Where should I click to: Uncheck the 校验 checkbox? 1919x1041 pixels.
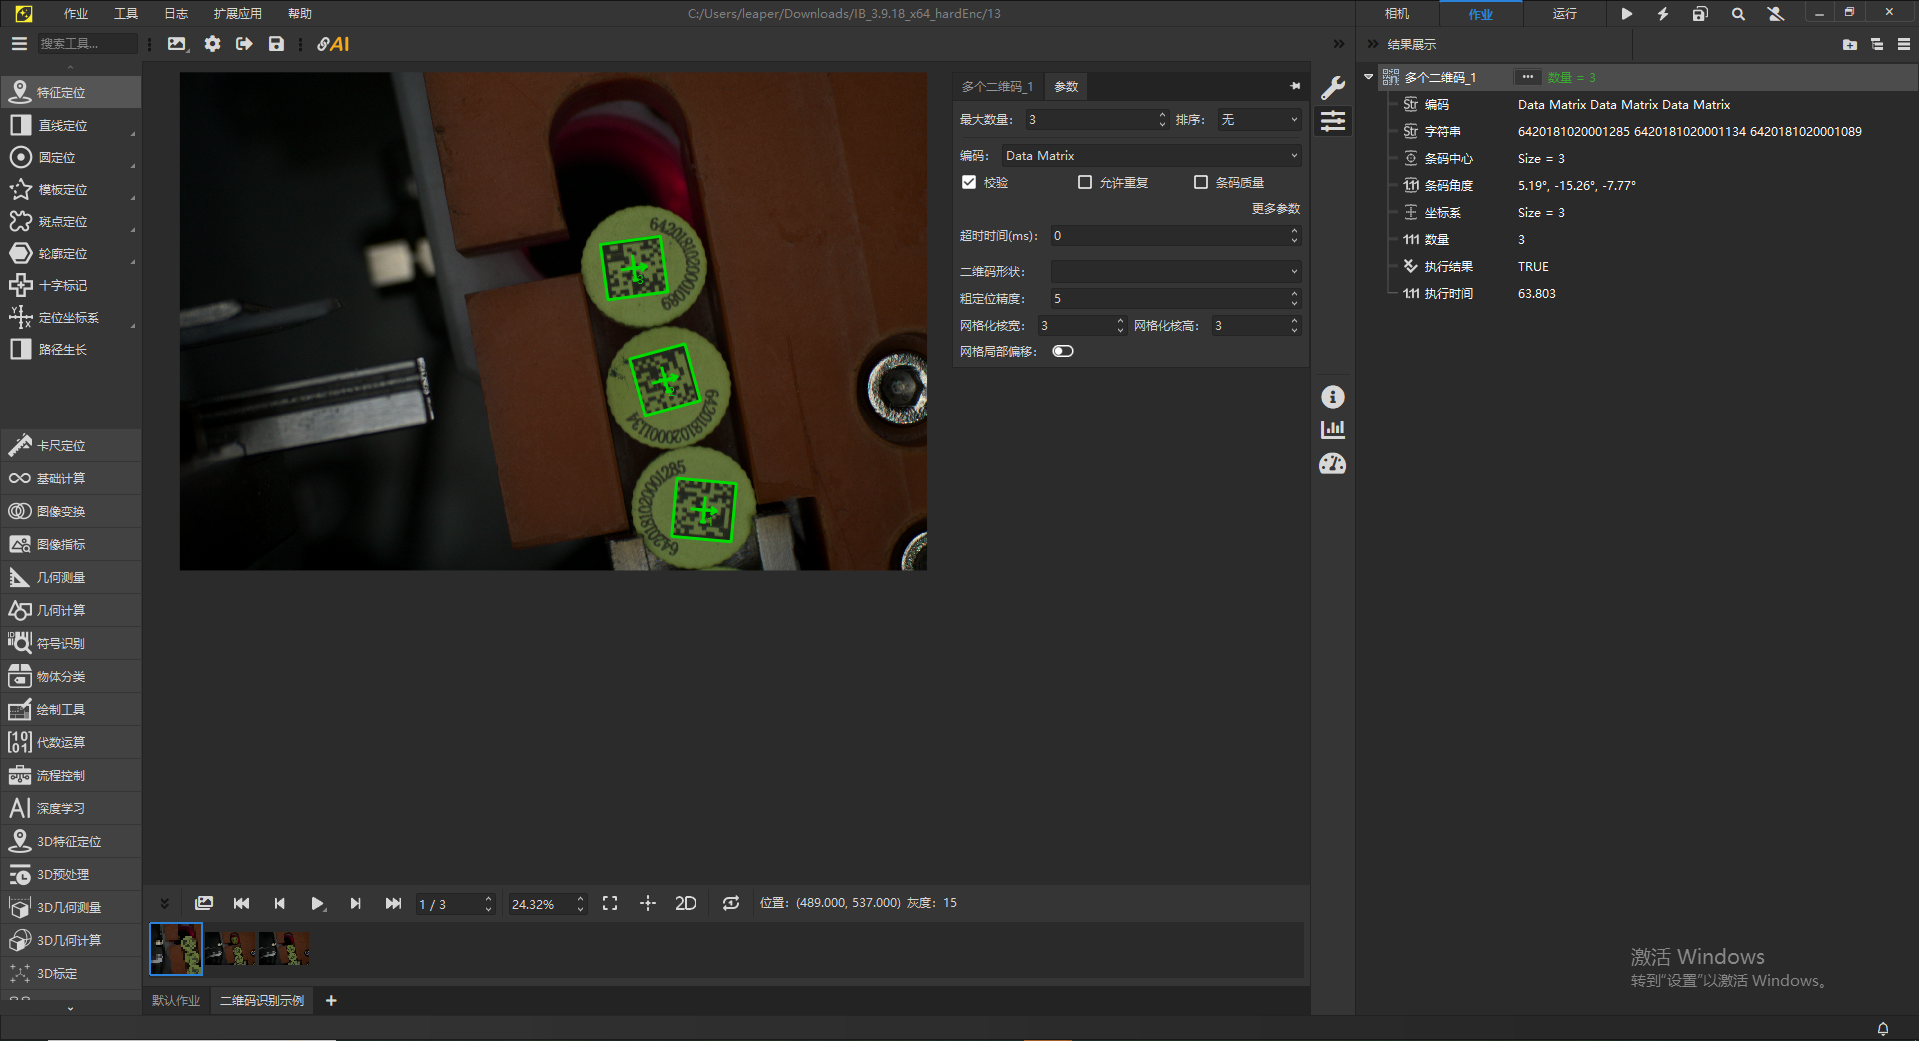pos(969,182)
